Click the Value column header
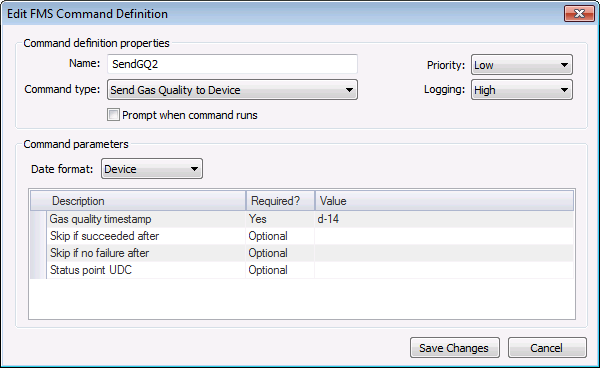This screenshot has height=368, width=600. point(444,201)
